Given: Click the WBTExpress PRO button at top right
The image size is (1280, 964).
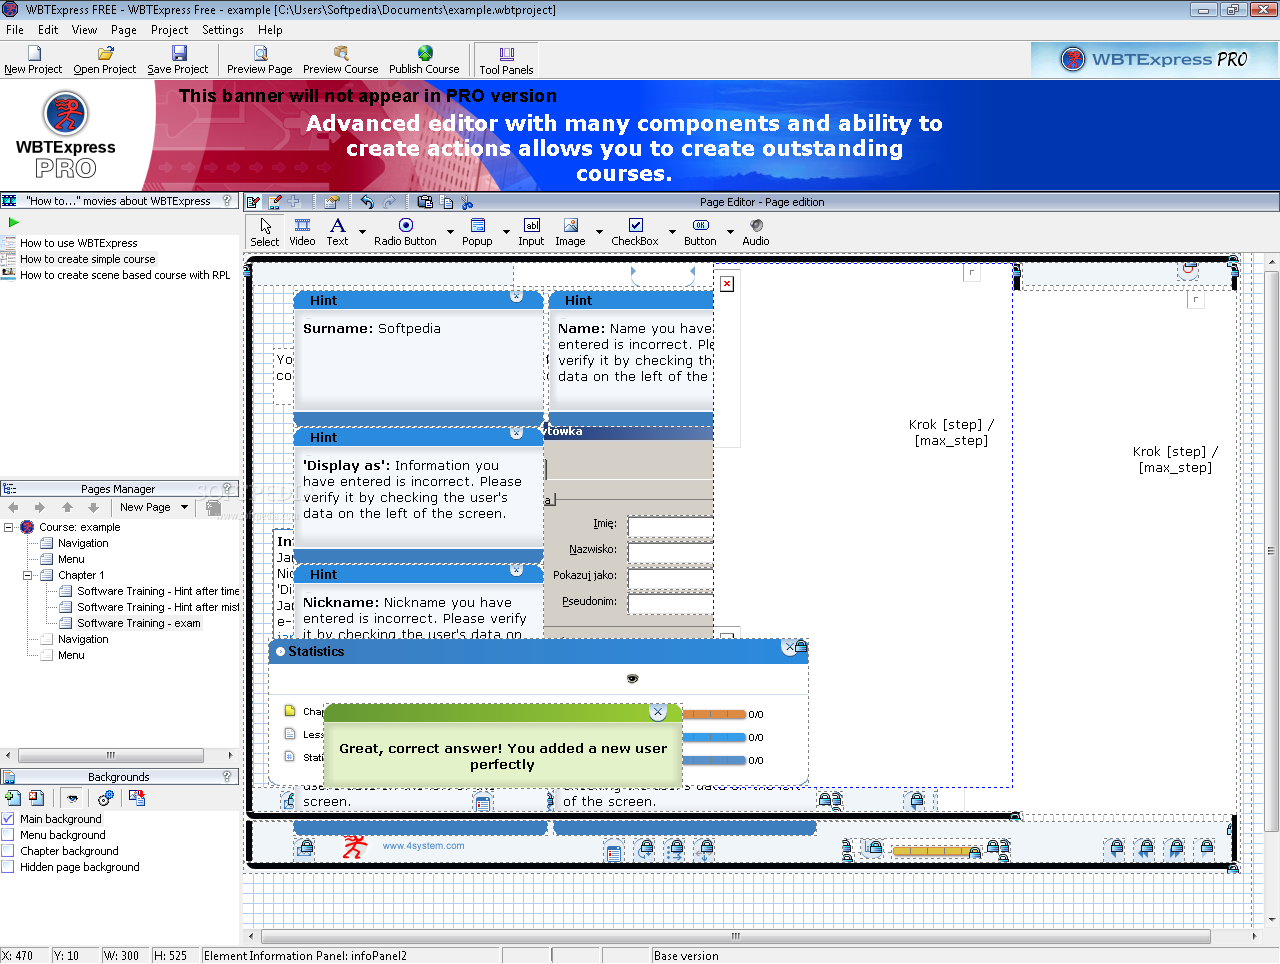Looking at the screenshot, I should point(1154,59).
